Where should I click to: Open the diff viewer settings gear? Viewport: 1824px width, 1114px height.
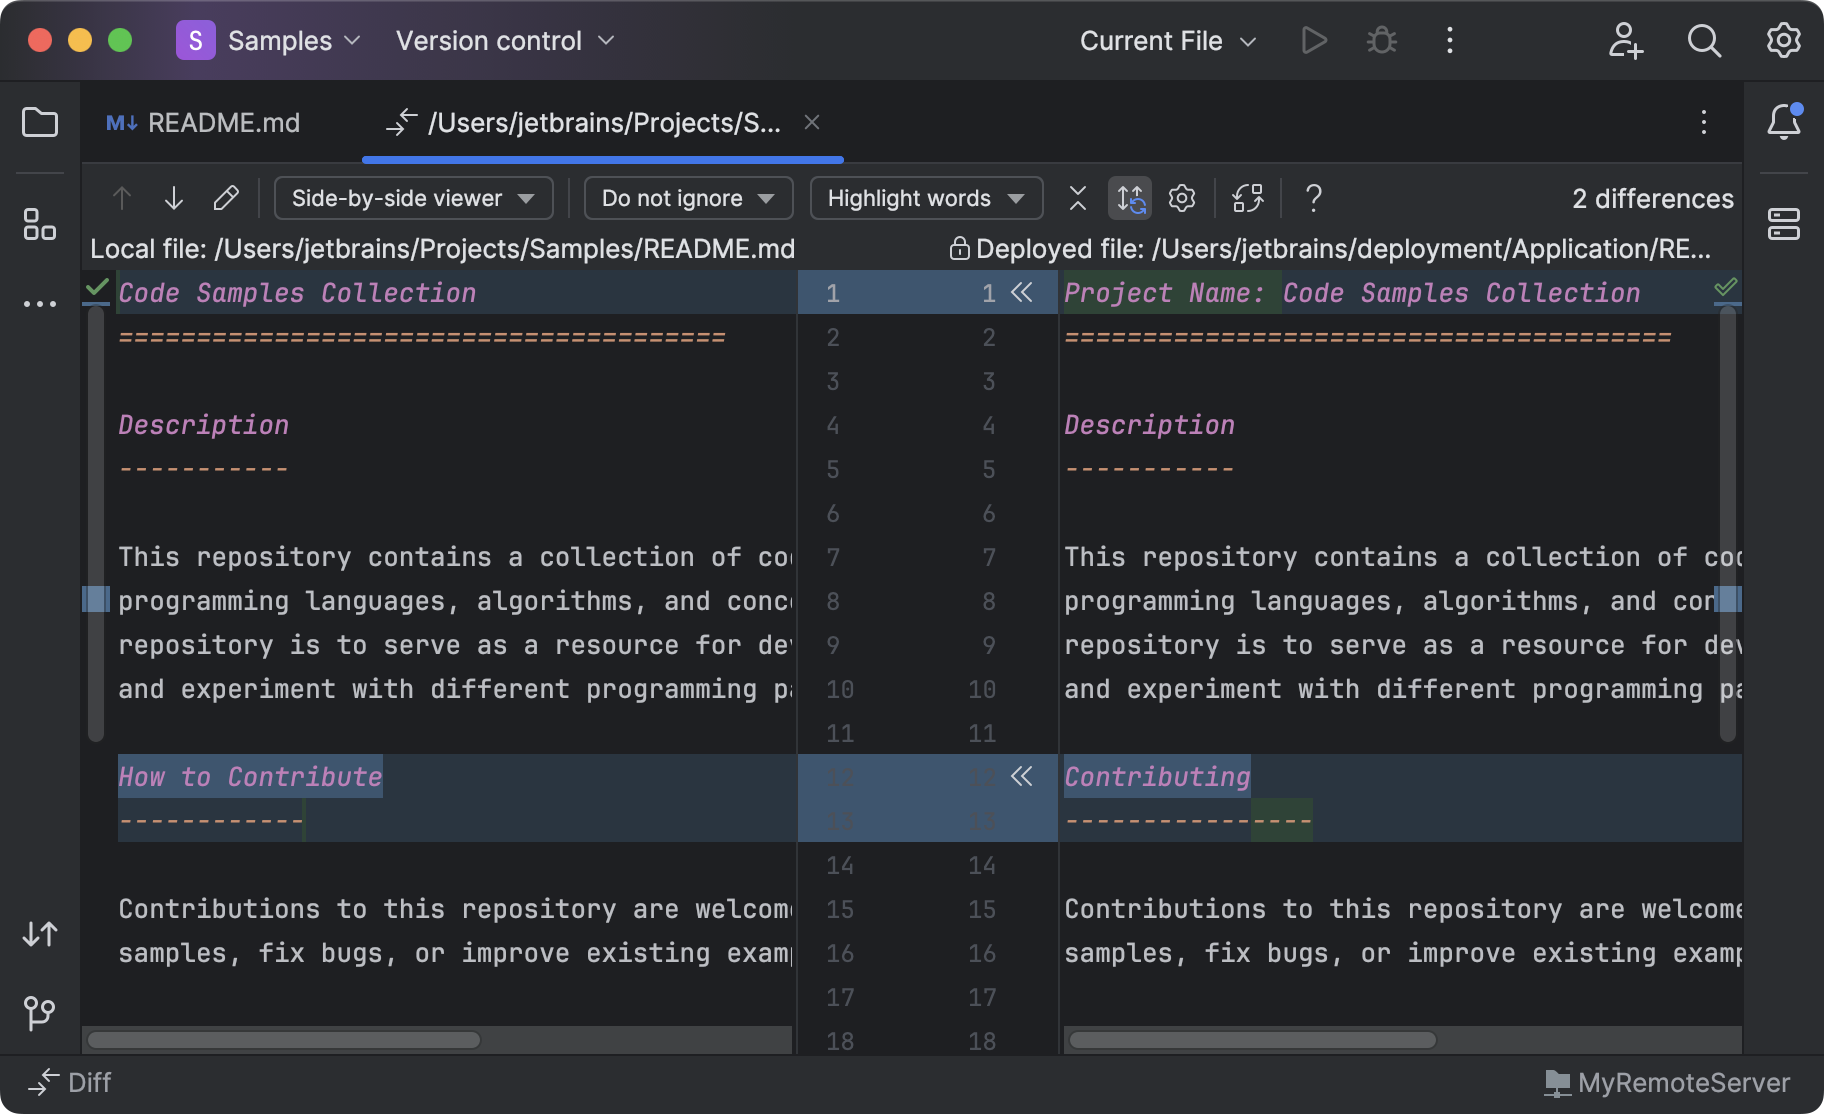coord(1181,198)
